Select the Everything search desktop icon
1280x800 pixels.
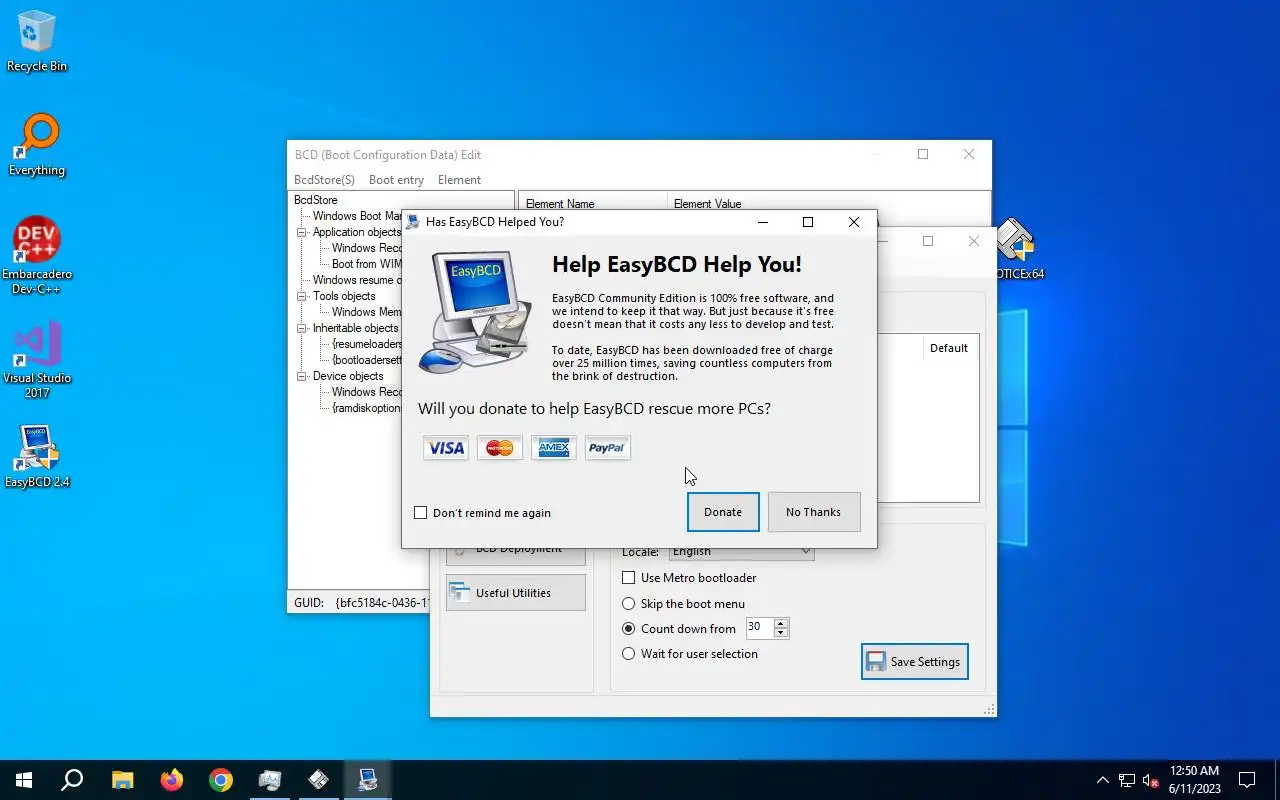point(37,146)
